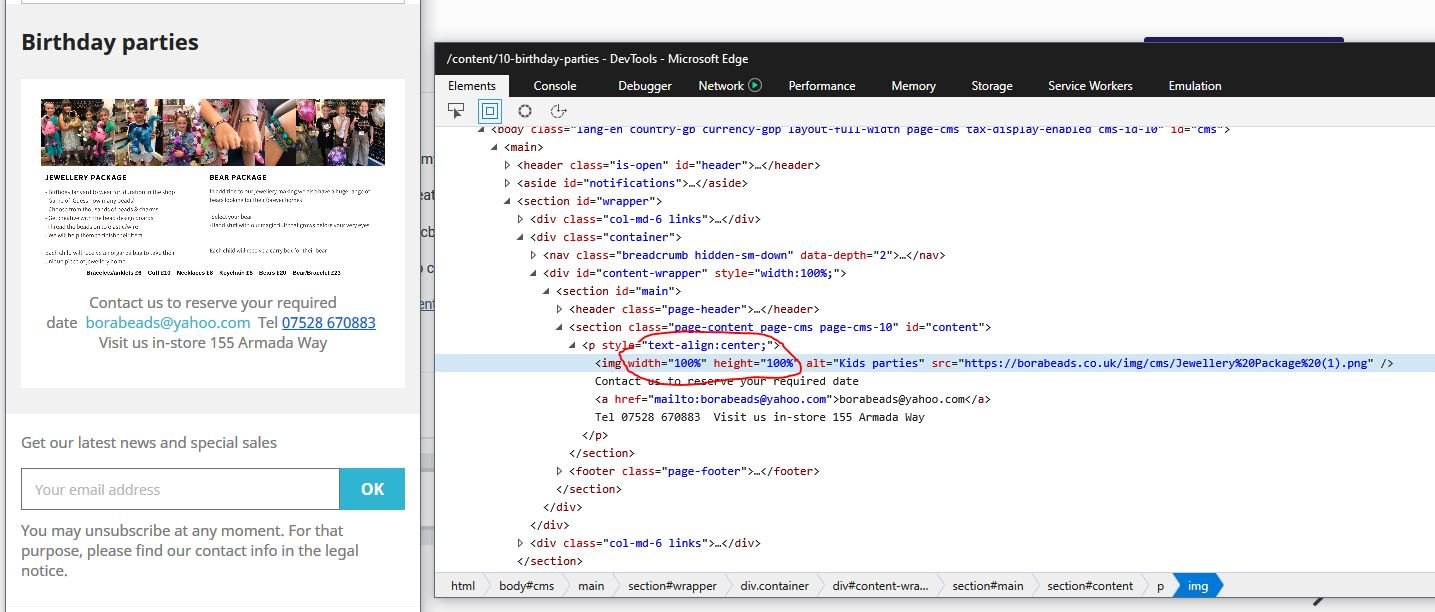Click the div#content-wra... breadcrumb item
1435x612 pixels.
881,586
